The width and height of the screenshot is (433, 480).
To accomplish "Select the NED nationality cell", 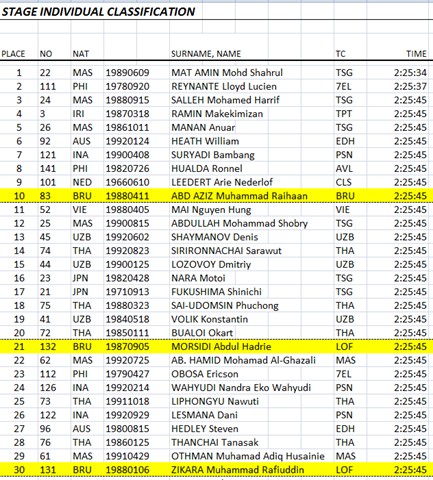I will click(82, 182).
